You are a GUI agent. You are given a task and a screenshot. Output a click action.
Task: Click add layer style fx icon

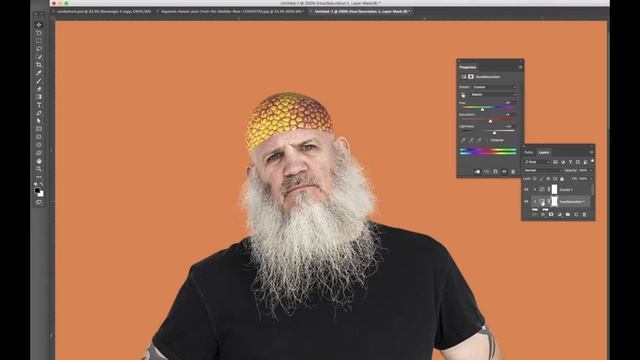coord(542,214)
